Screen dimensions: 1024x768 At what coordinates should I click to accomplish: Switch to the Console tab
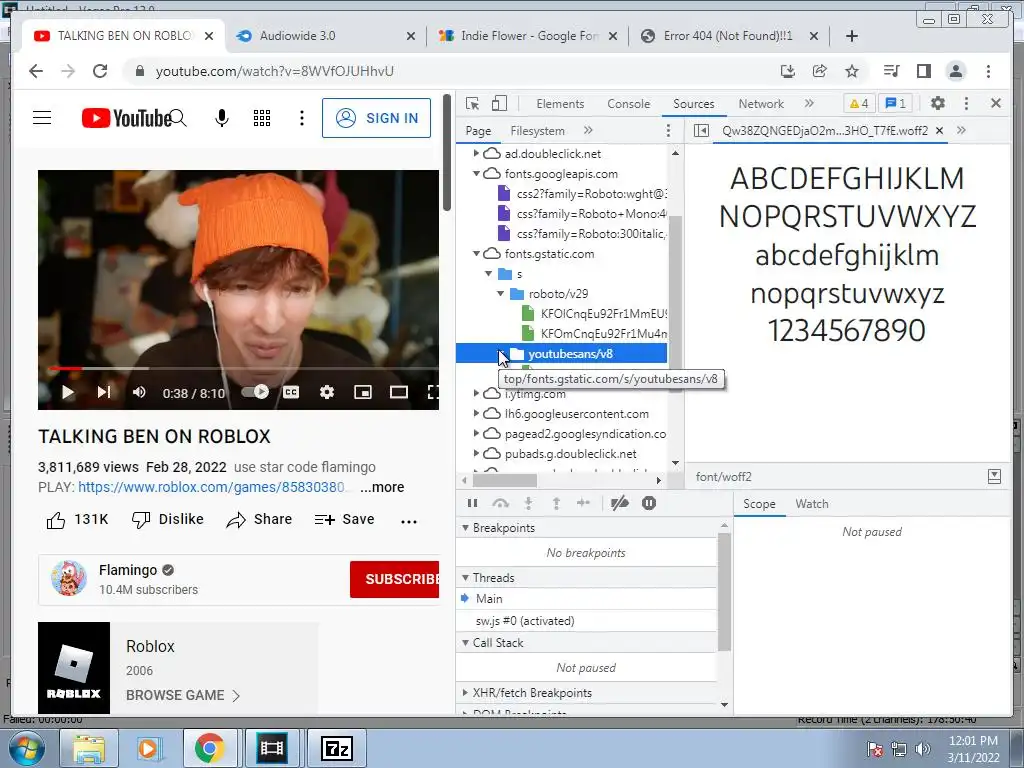628,104
